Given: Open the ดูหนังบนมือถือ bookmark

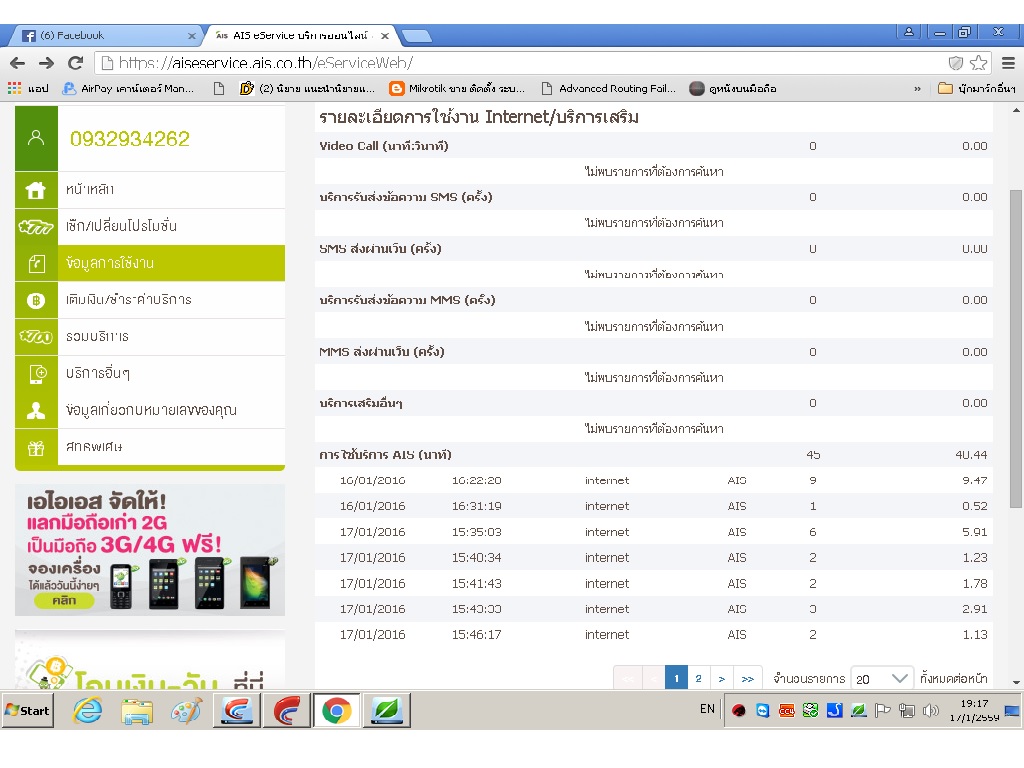Looking at the screenshot, I should click(733, 88).
